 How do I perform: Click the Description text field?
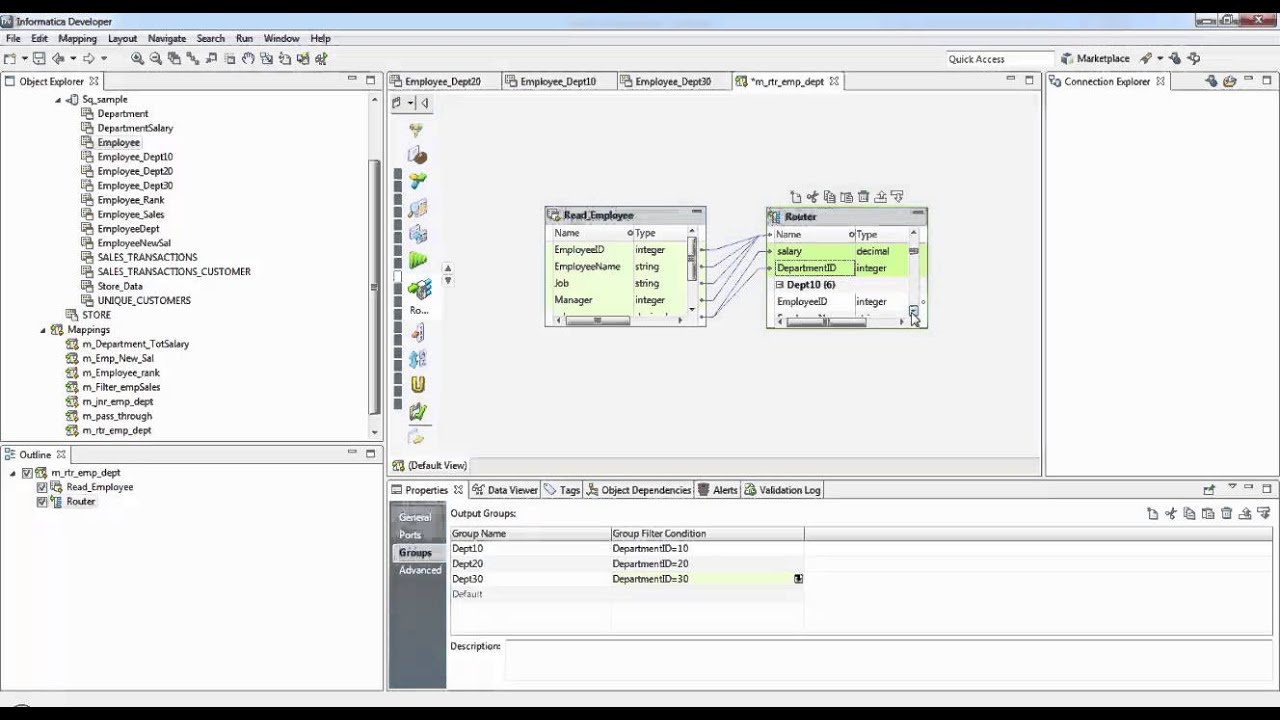(888, 662)
